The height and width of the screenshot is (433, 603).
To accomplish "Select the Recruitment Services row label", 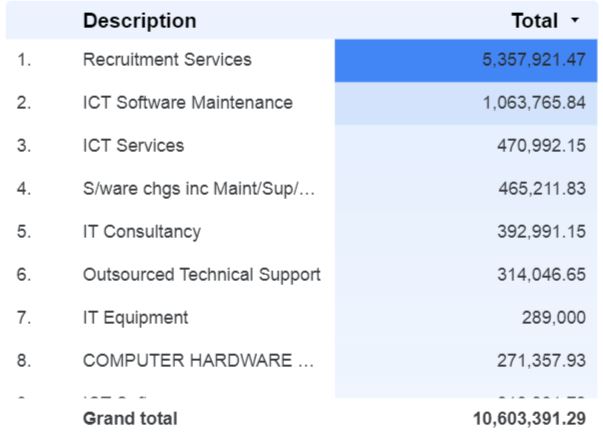I will pyautogui.click(x=167, y=60).
